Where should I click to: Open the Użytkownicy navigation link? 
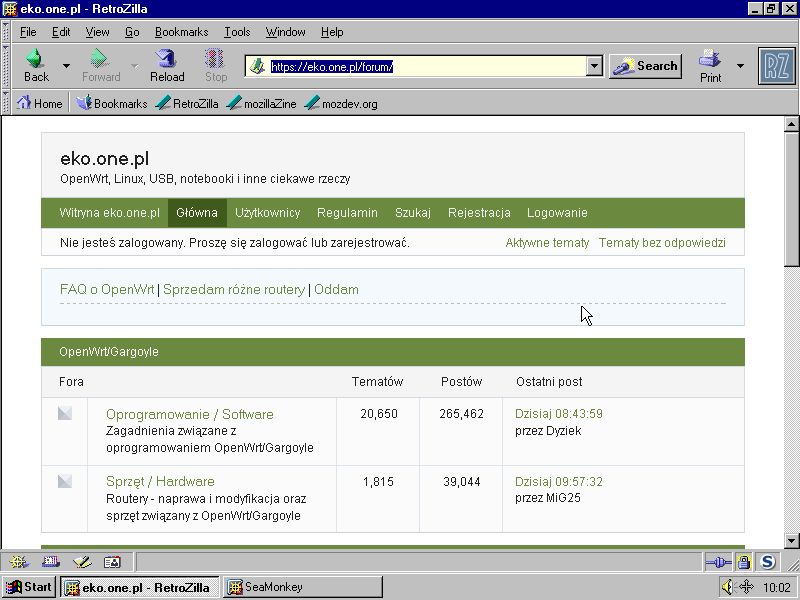coord(267,213)
